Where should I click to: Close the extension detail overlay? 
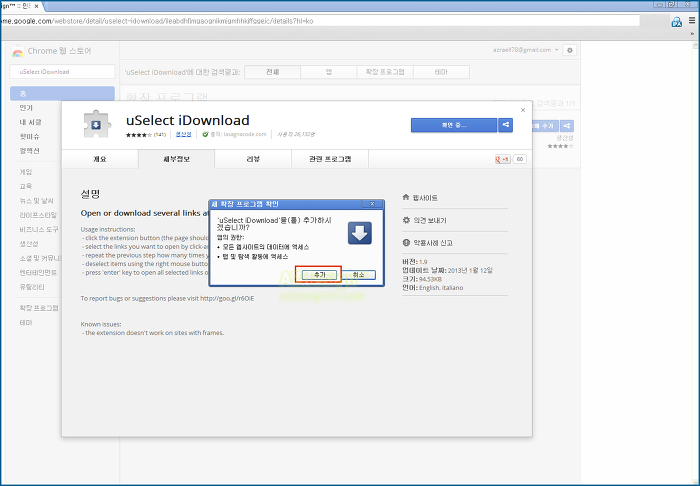tap(523, 110)
